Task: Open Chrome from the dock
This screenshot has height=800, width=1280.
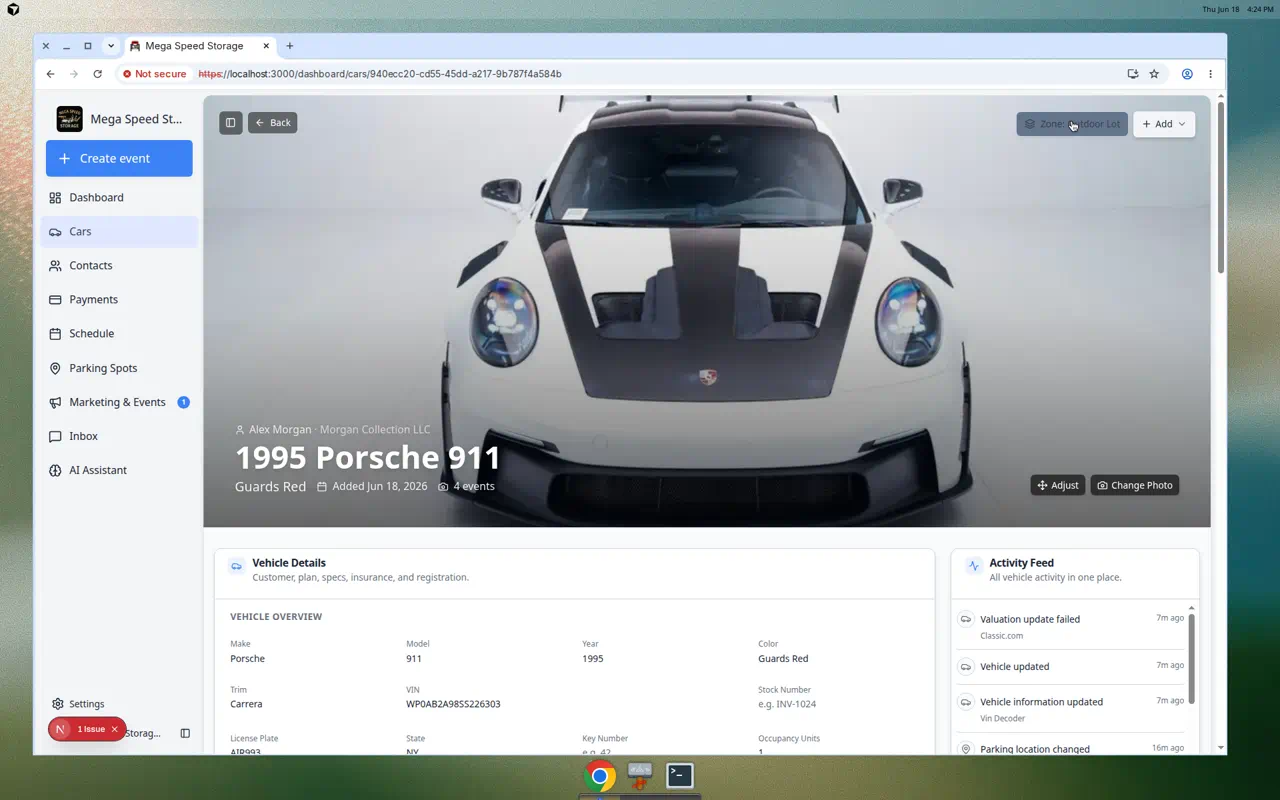Action: click(x=600, y=775)
